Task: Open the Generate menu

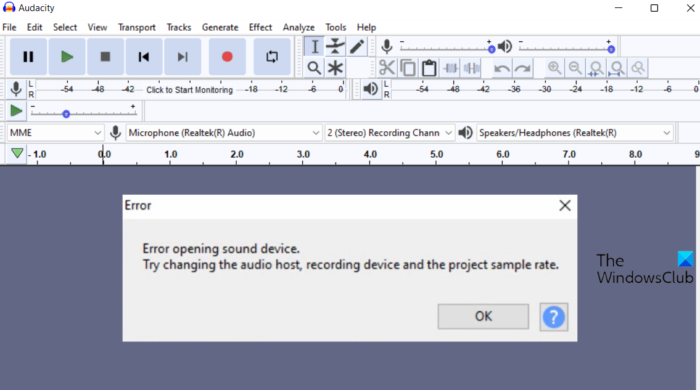Action: click(x=220, y=27)
